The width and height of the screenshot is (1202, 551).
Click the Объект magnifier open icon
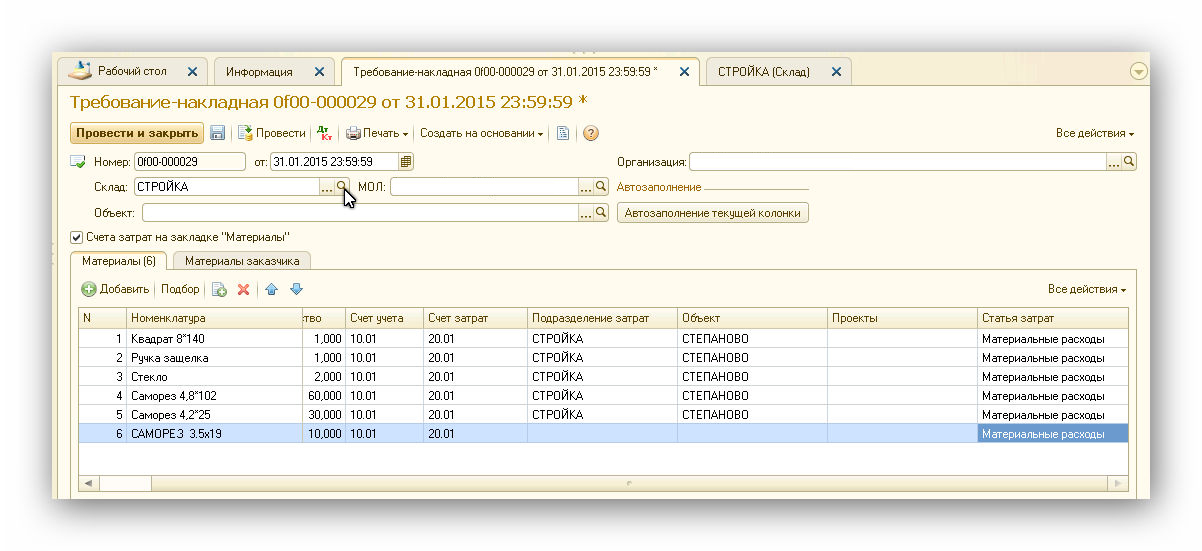coord(601,212)
